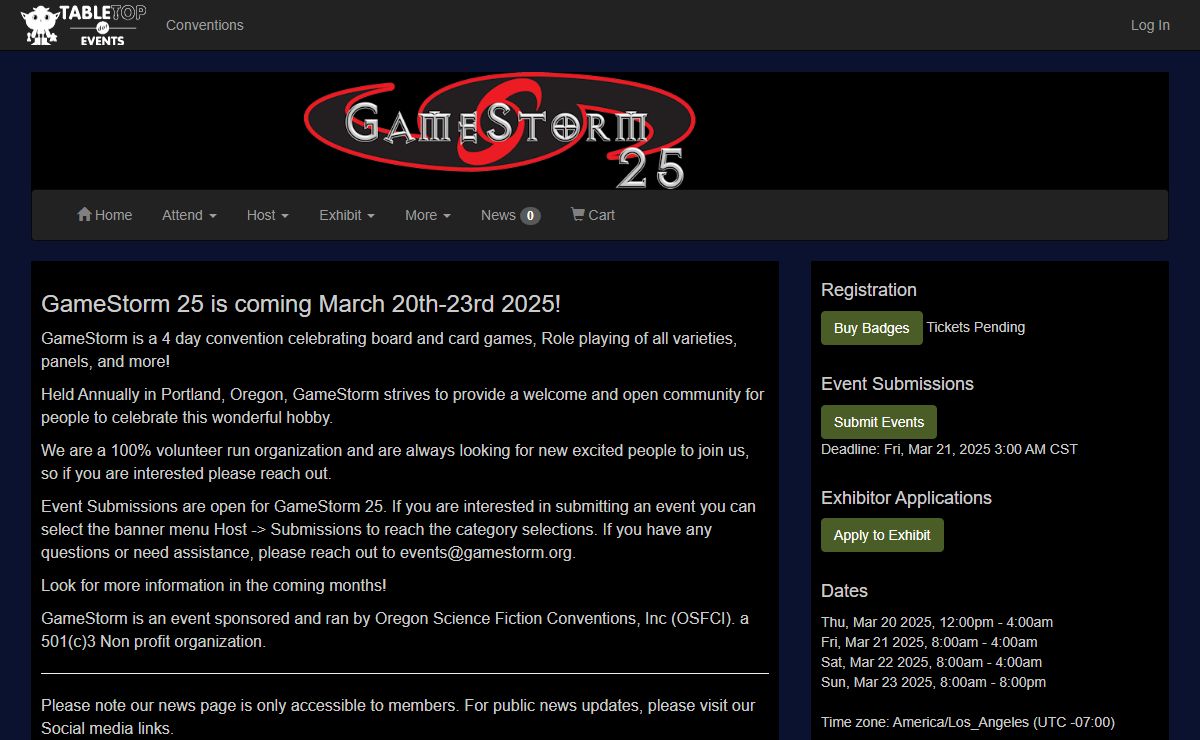Click the 'Time zone: America/Los_Angeles' text
The height and width of the screenshot is (740, 1200).
(968, 722)
